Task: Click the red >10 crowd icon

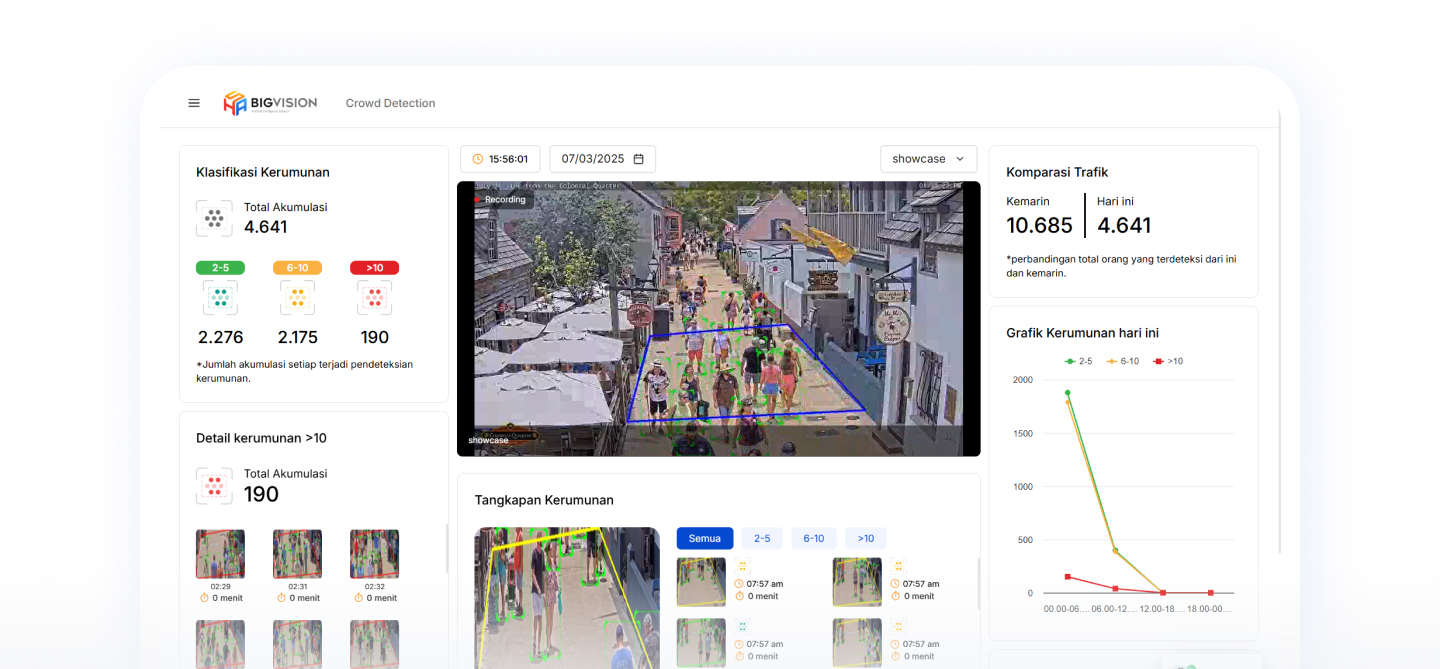Action: click(x=374, y=297)
